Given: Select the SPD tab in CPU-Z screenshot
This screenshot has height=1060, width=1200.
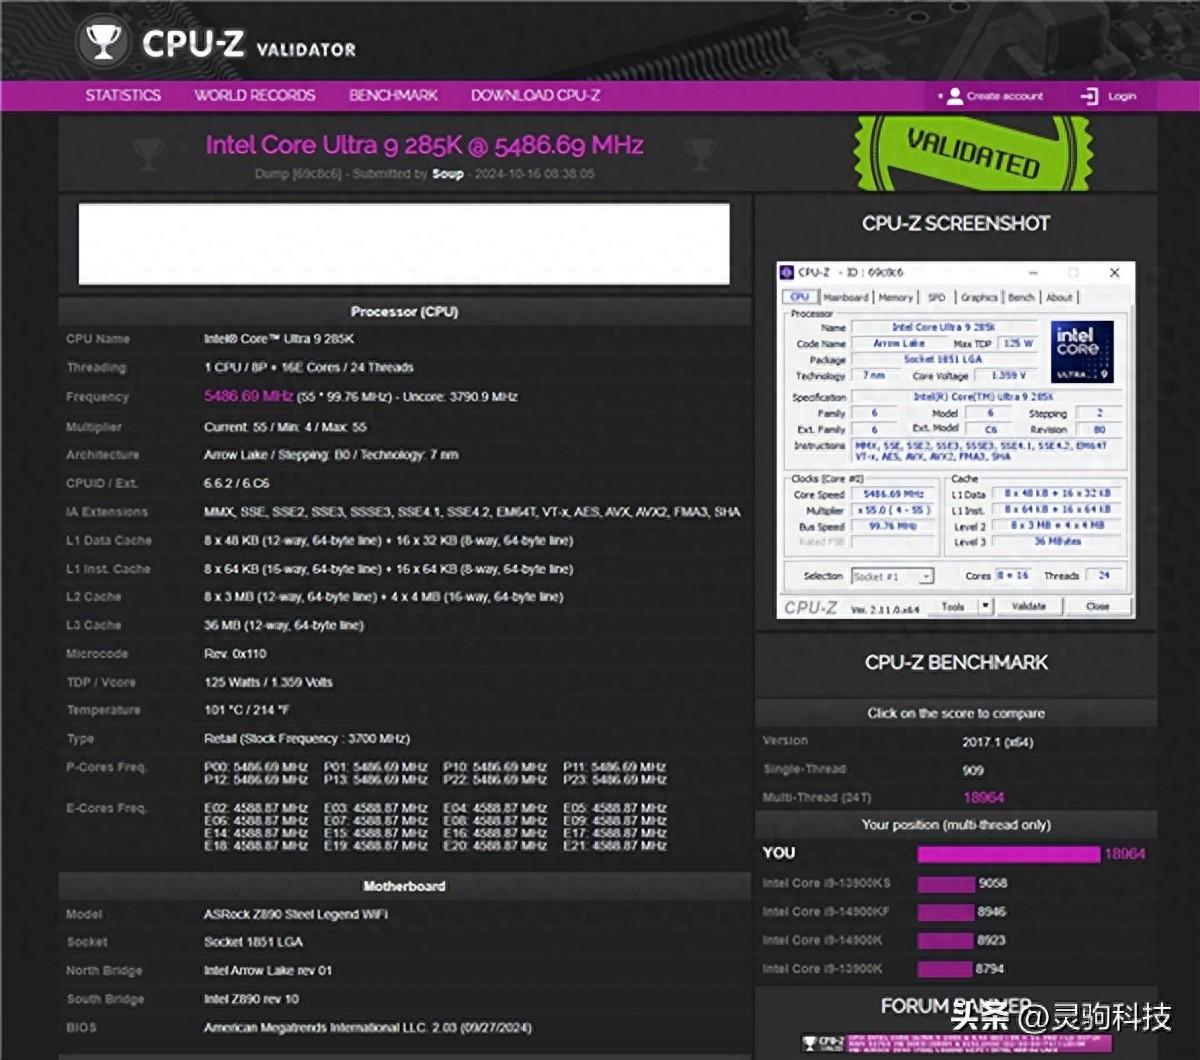Looking at the screenshot, I should tap(936, 297).
